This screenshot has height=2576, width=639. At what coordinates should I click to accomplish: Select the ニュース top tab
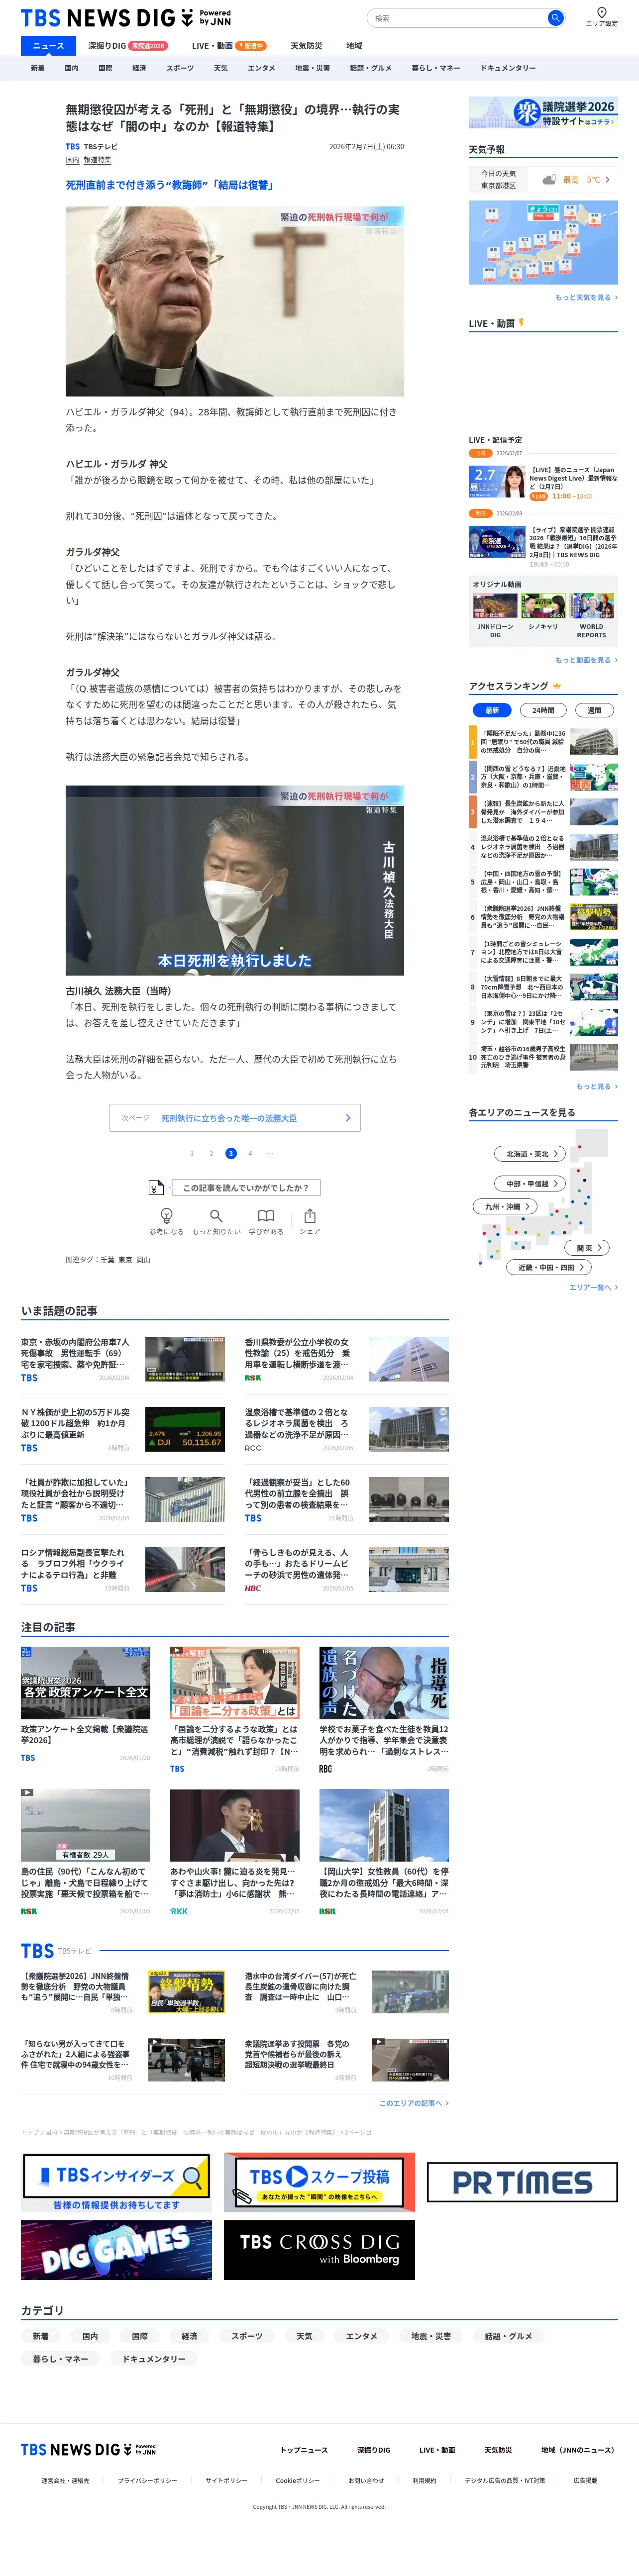[x=48, y=46]
